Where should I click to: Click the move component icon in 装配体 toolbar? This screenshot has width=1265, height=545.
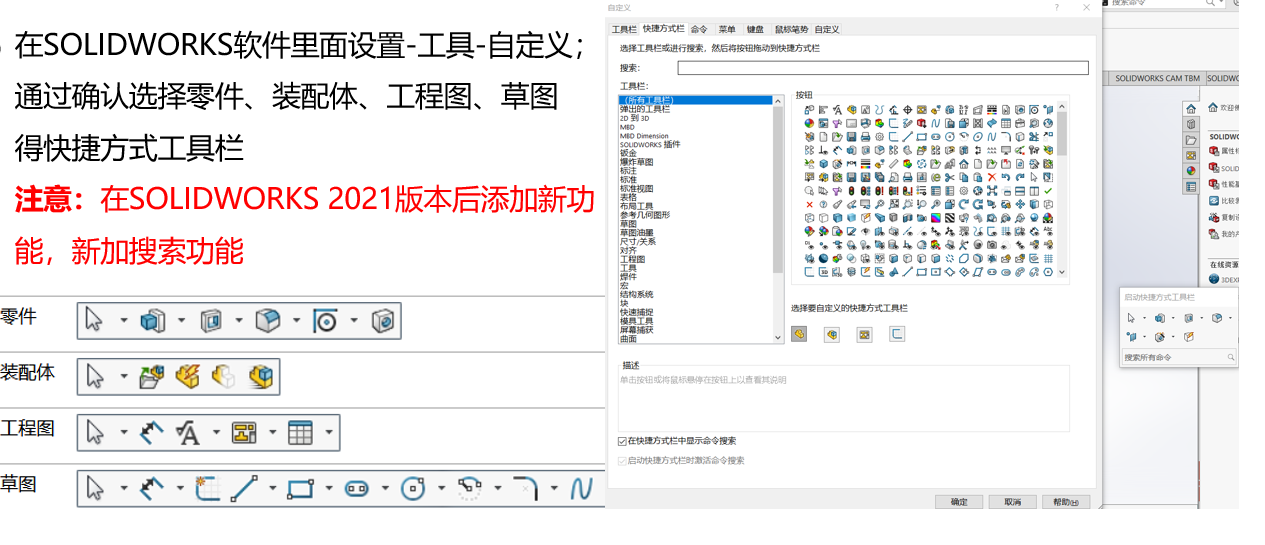[260, 376]
